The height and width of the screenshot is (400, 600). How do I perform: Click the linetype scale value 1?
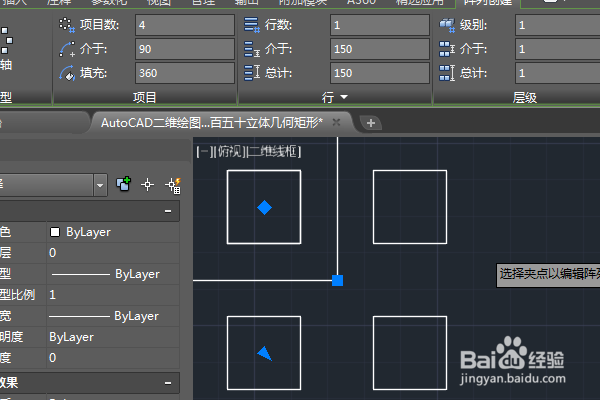click(113, 295)
